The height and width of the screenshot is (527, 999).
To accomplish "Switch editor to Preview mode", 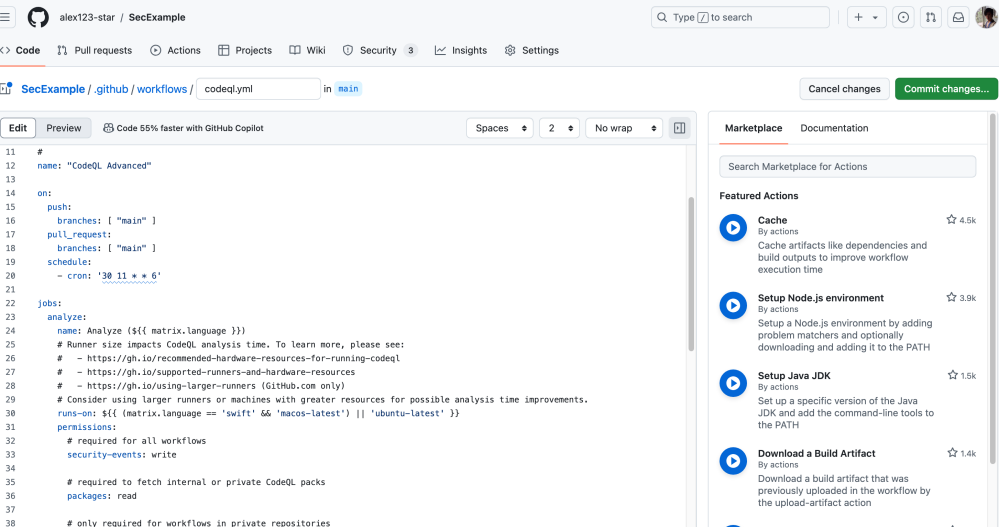I will [x=64, y=128].
